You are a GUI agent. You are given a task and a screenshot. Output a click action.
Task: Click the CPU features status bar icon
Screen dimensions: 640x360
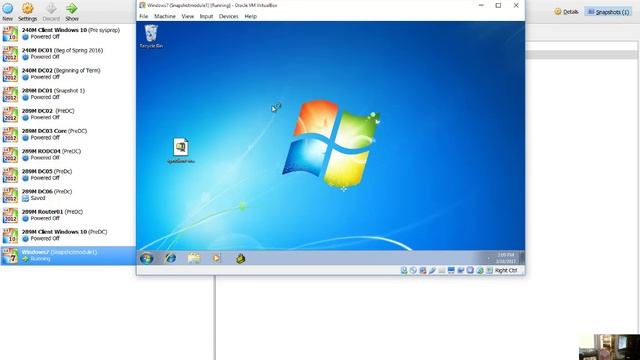(470, 270)
